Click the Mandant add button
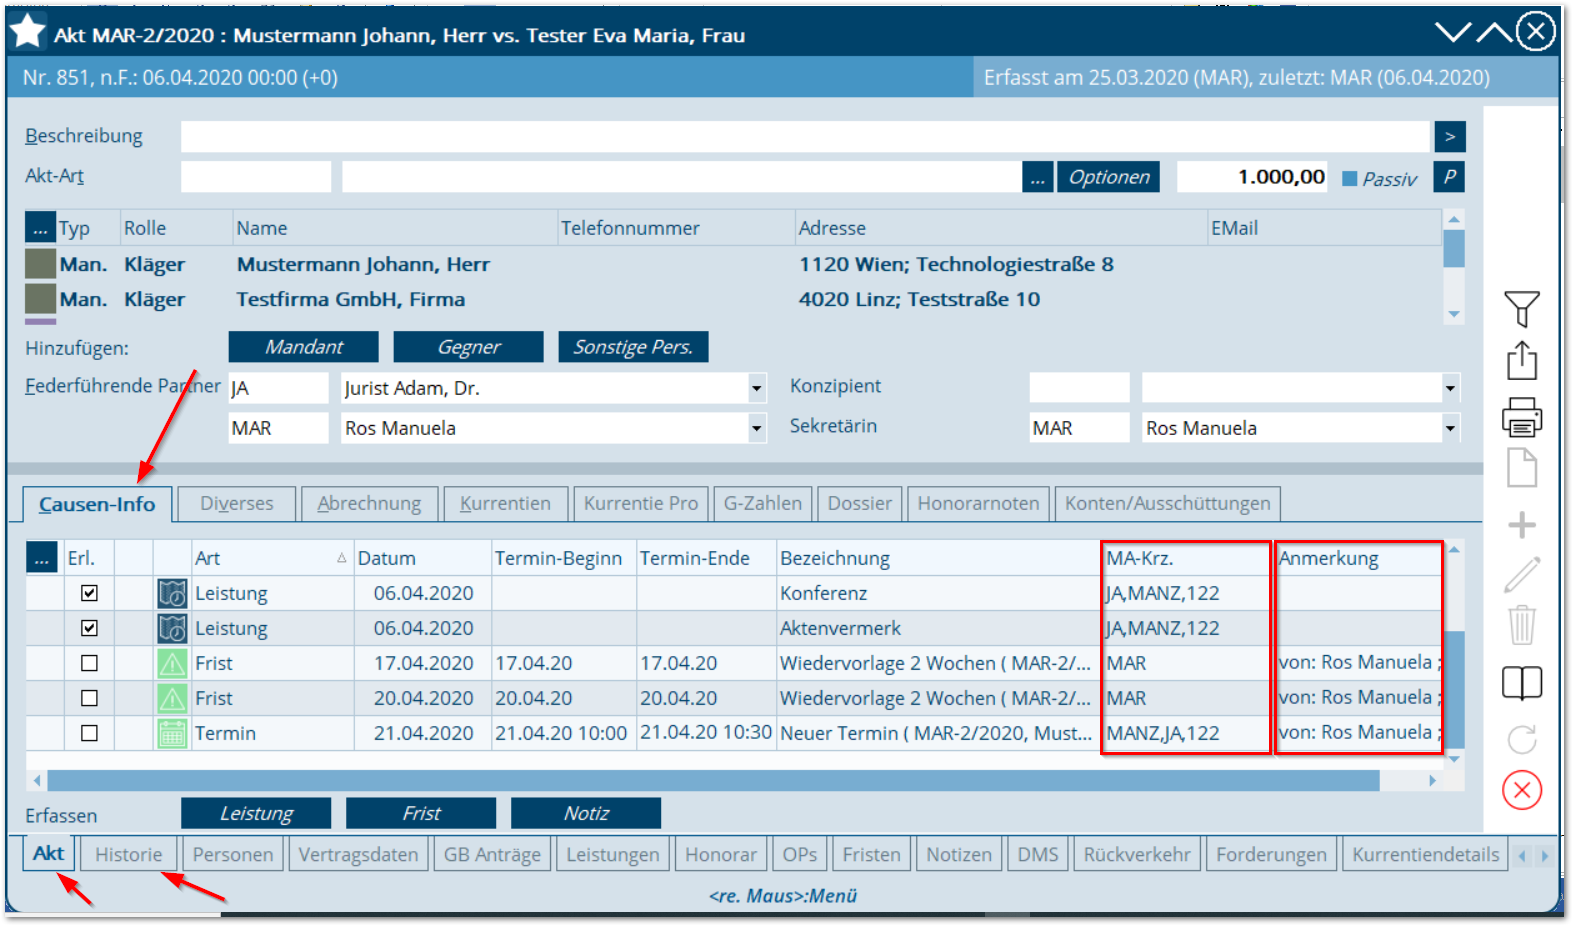 pyautogui.click(x=304, y=347)
